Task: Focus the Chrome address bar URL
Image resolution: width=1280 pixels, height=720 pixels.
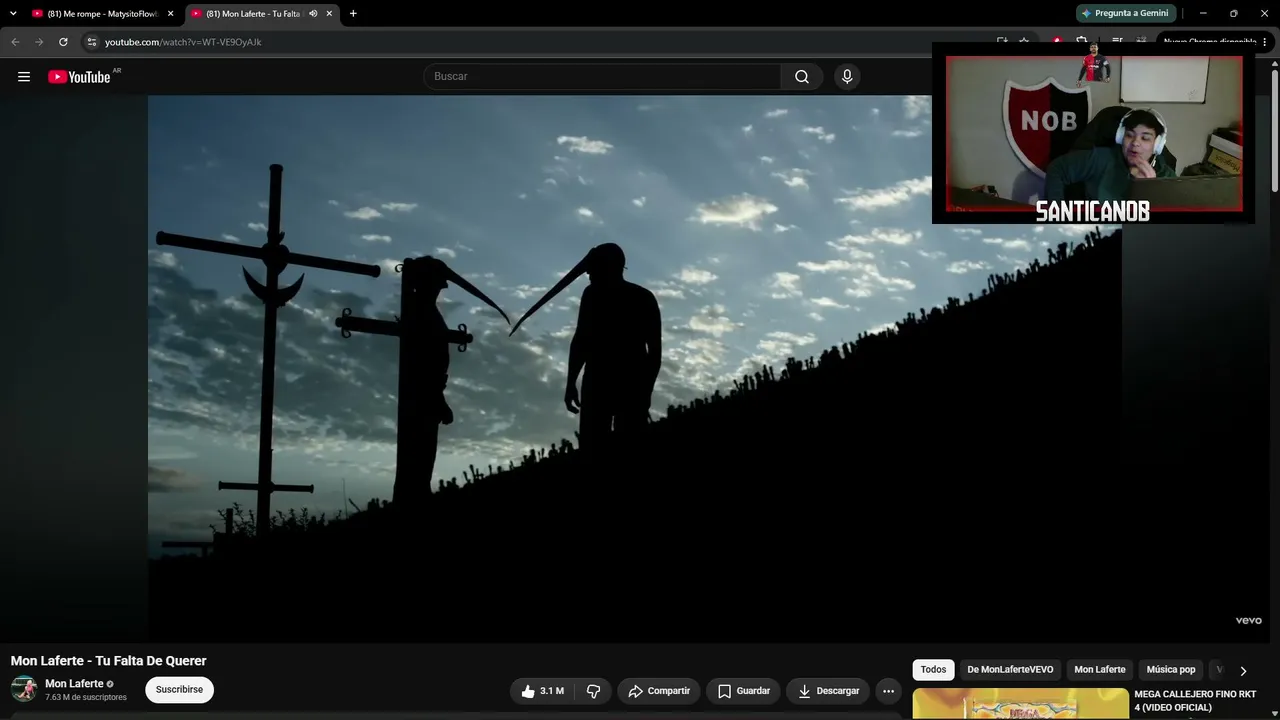Action: (x=183, y=42)
